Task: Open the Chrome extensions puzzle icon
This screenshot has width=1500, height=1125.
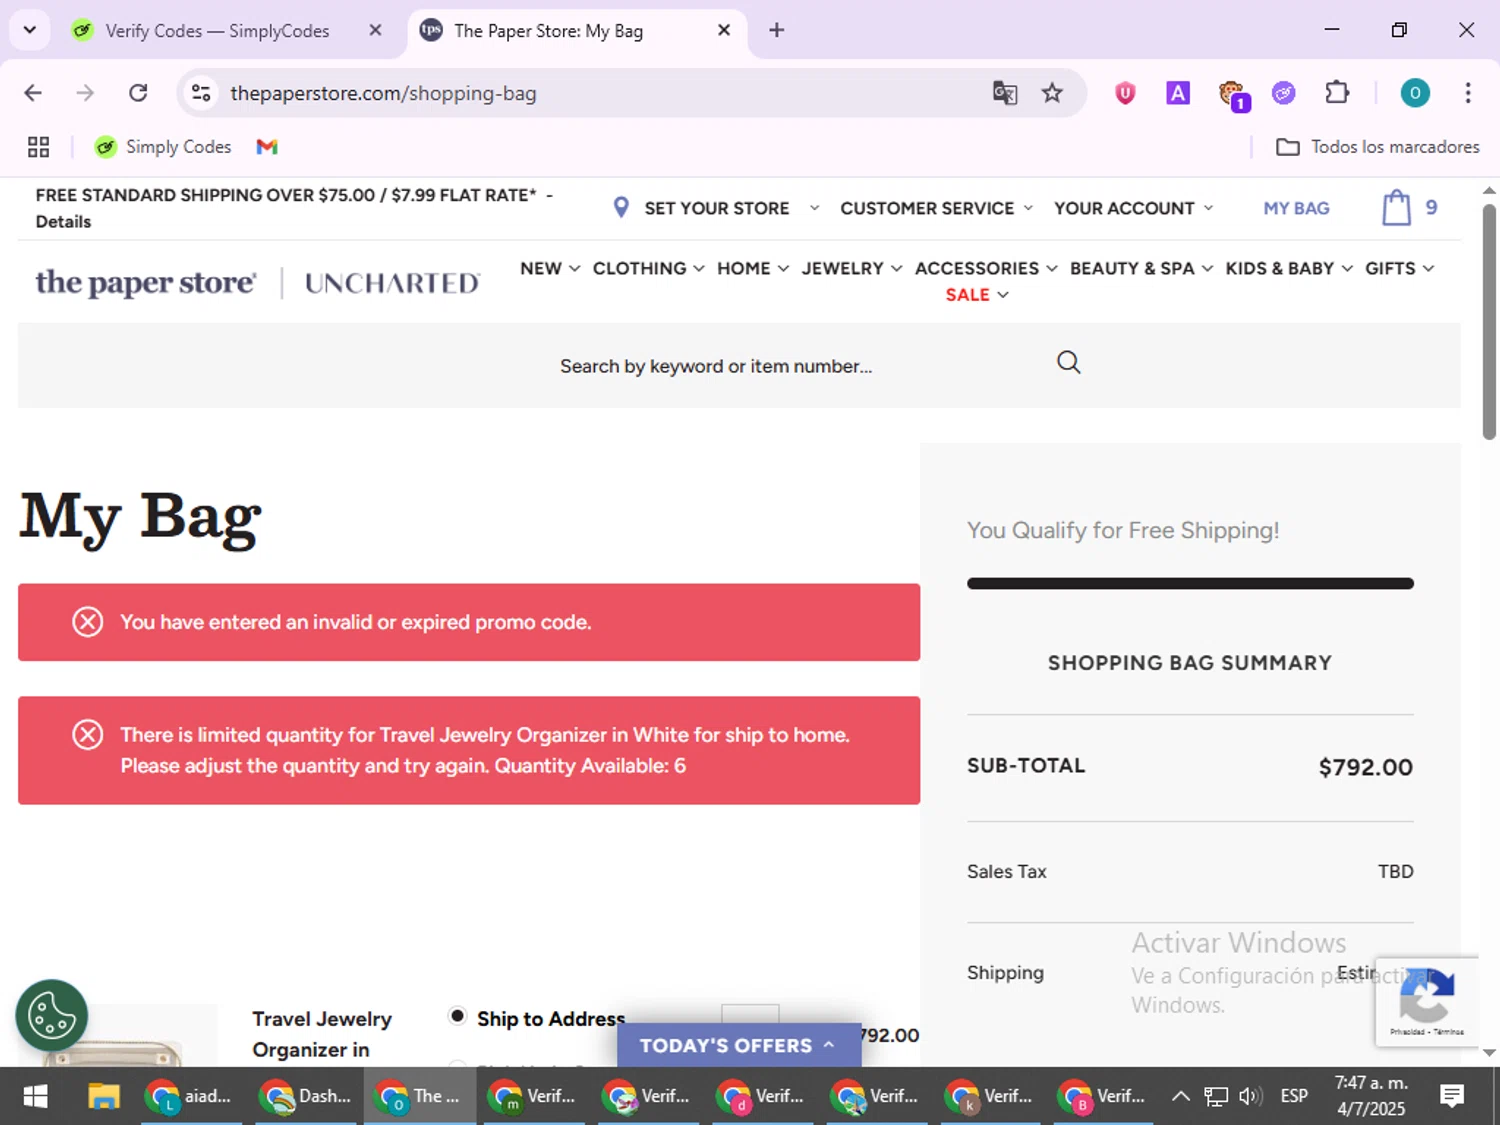Action: click(1337, 93)
